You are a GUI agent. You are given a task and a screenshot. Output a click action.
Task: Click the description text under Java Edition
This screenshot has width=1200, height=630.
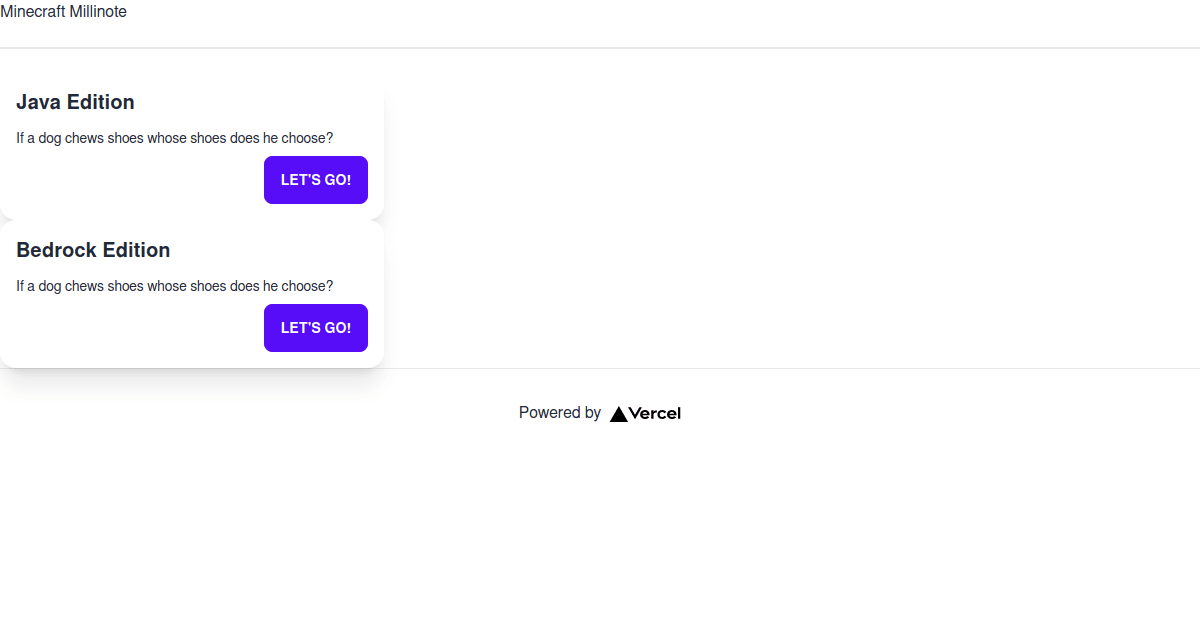(x=174, y=138)
